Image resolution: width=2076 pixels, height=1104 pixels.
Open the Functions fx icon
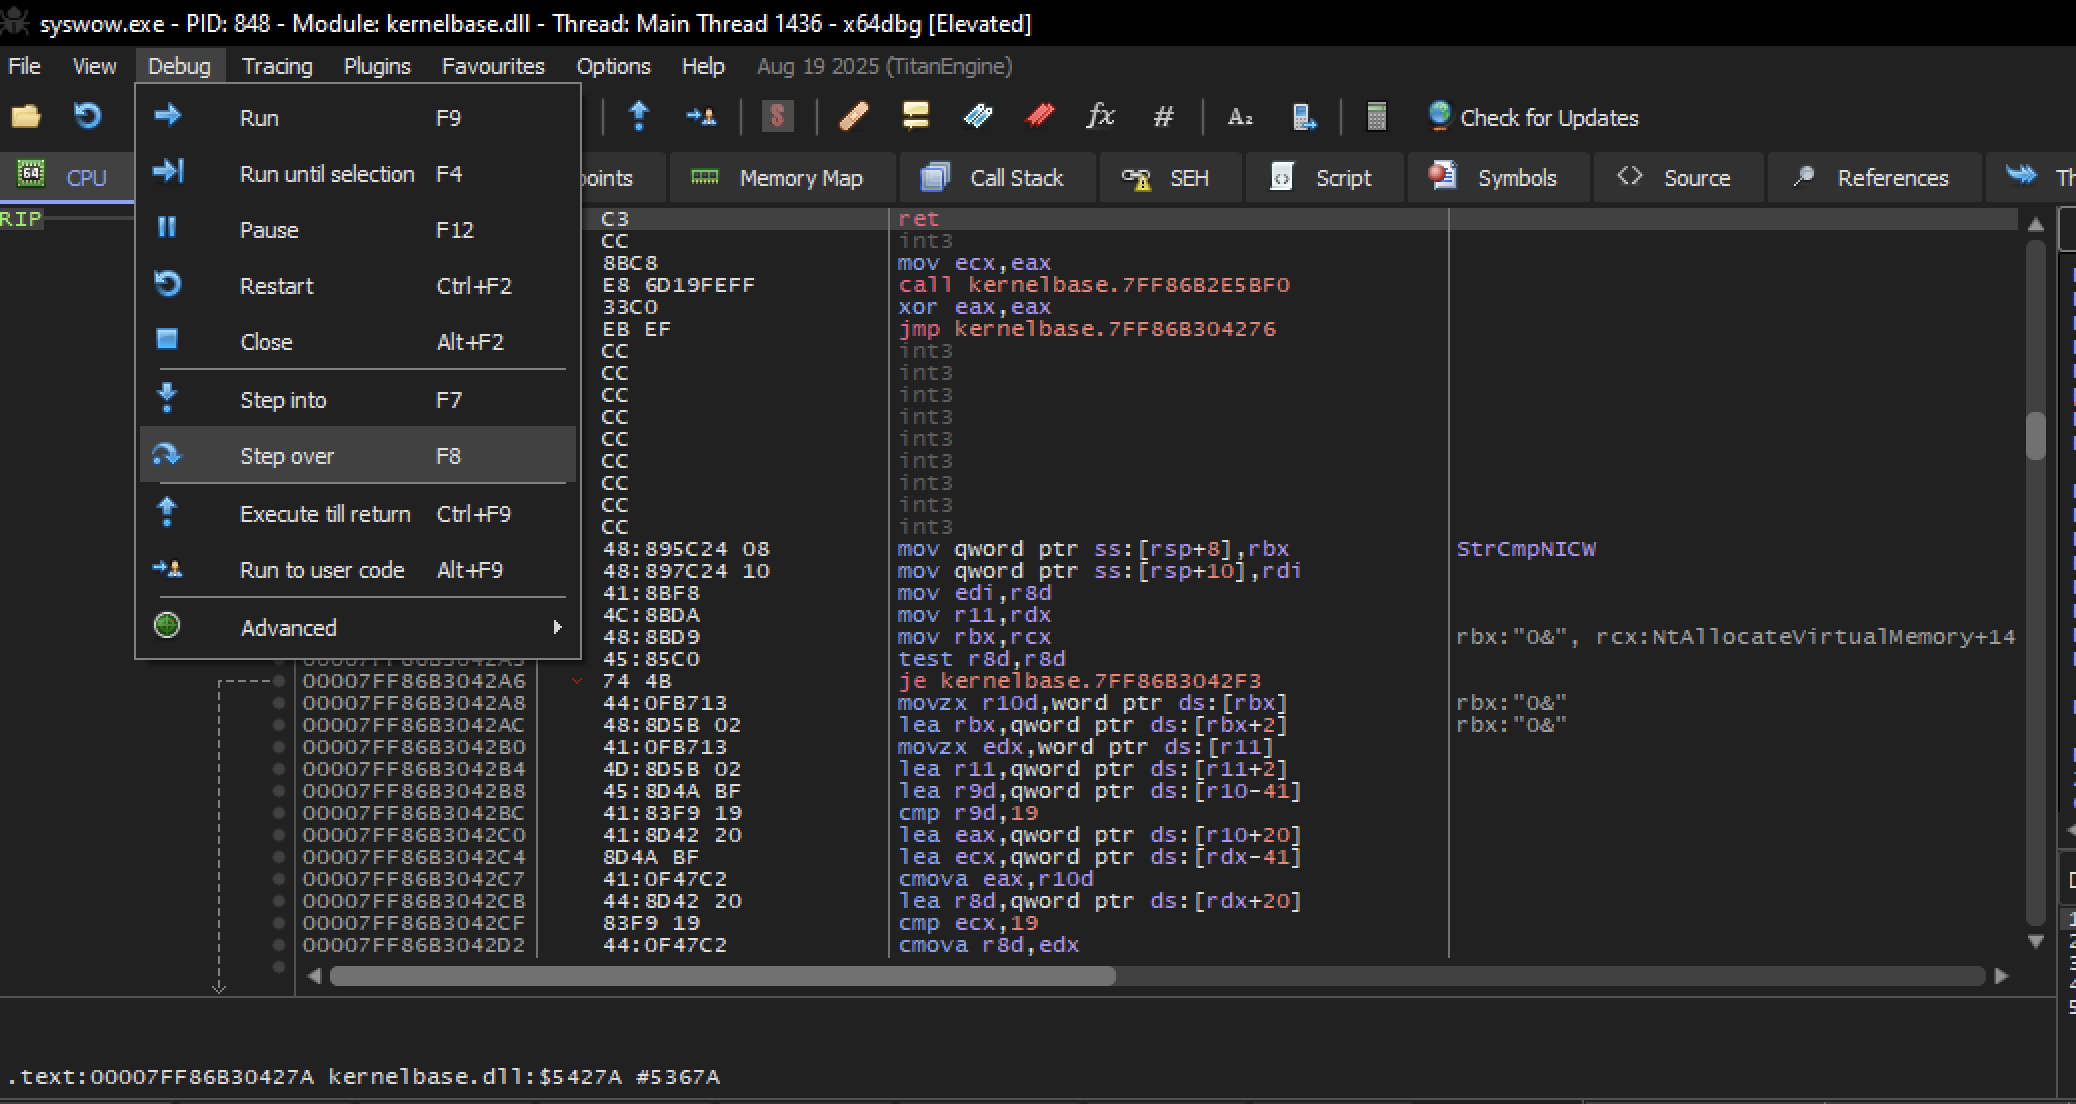tap(1100, 117)
